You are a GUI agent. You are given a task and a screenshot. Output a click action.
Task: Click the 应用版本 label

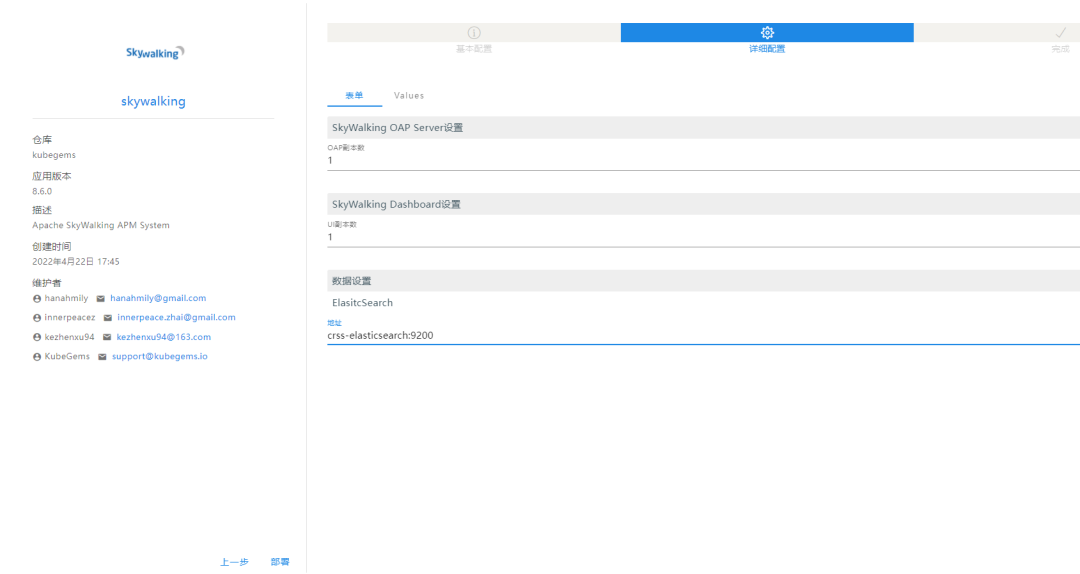[x=52, y=176]
